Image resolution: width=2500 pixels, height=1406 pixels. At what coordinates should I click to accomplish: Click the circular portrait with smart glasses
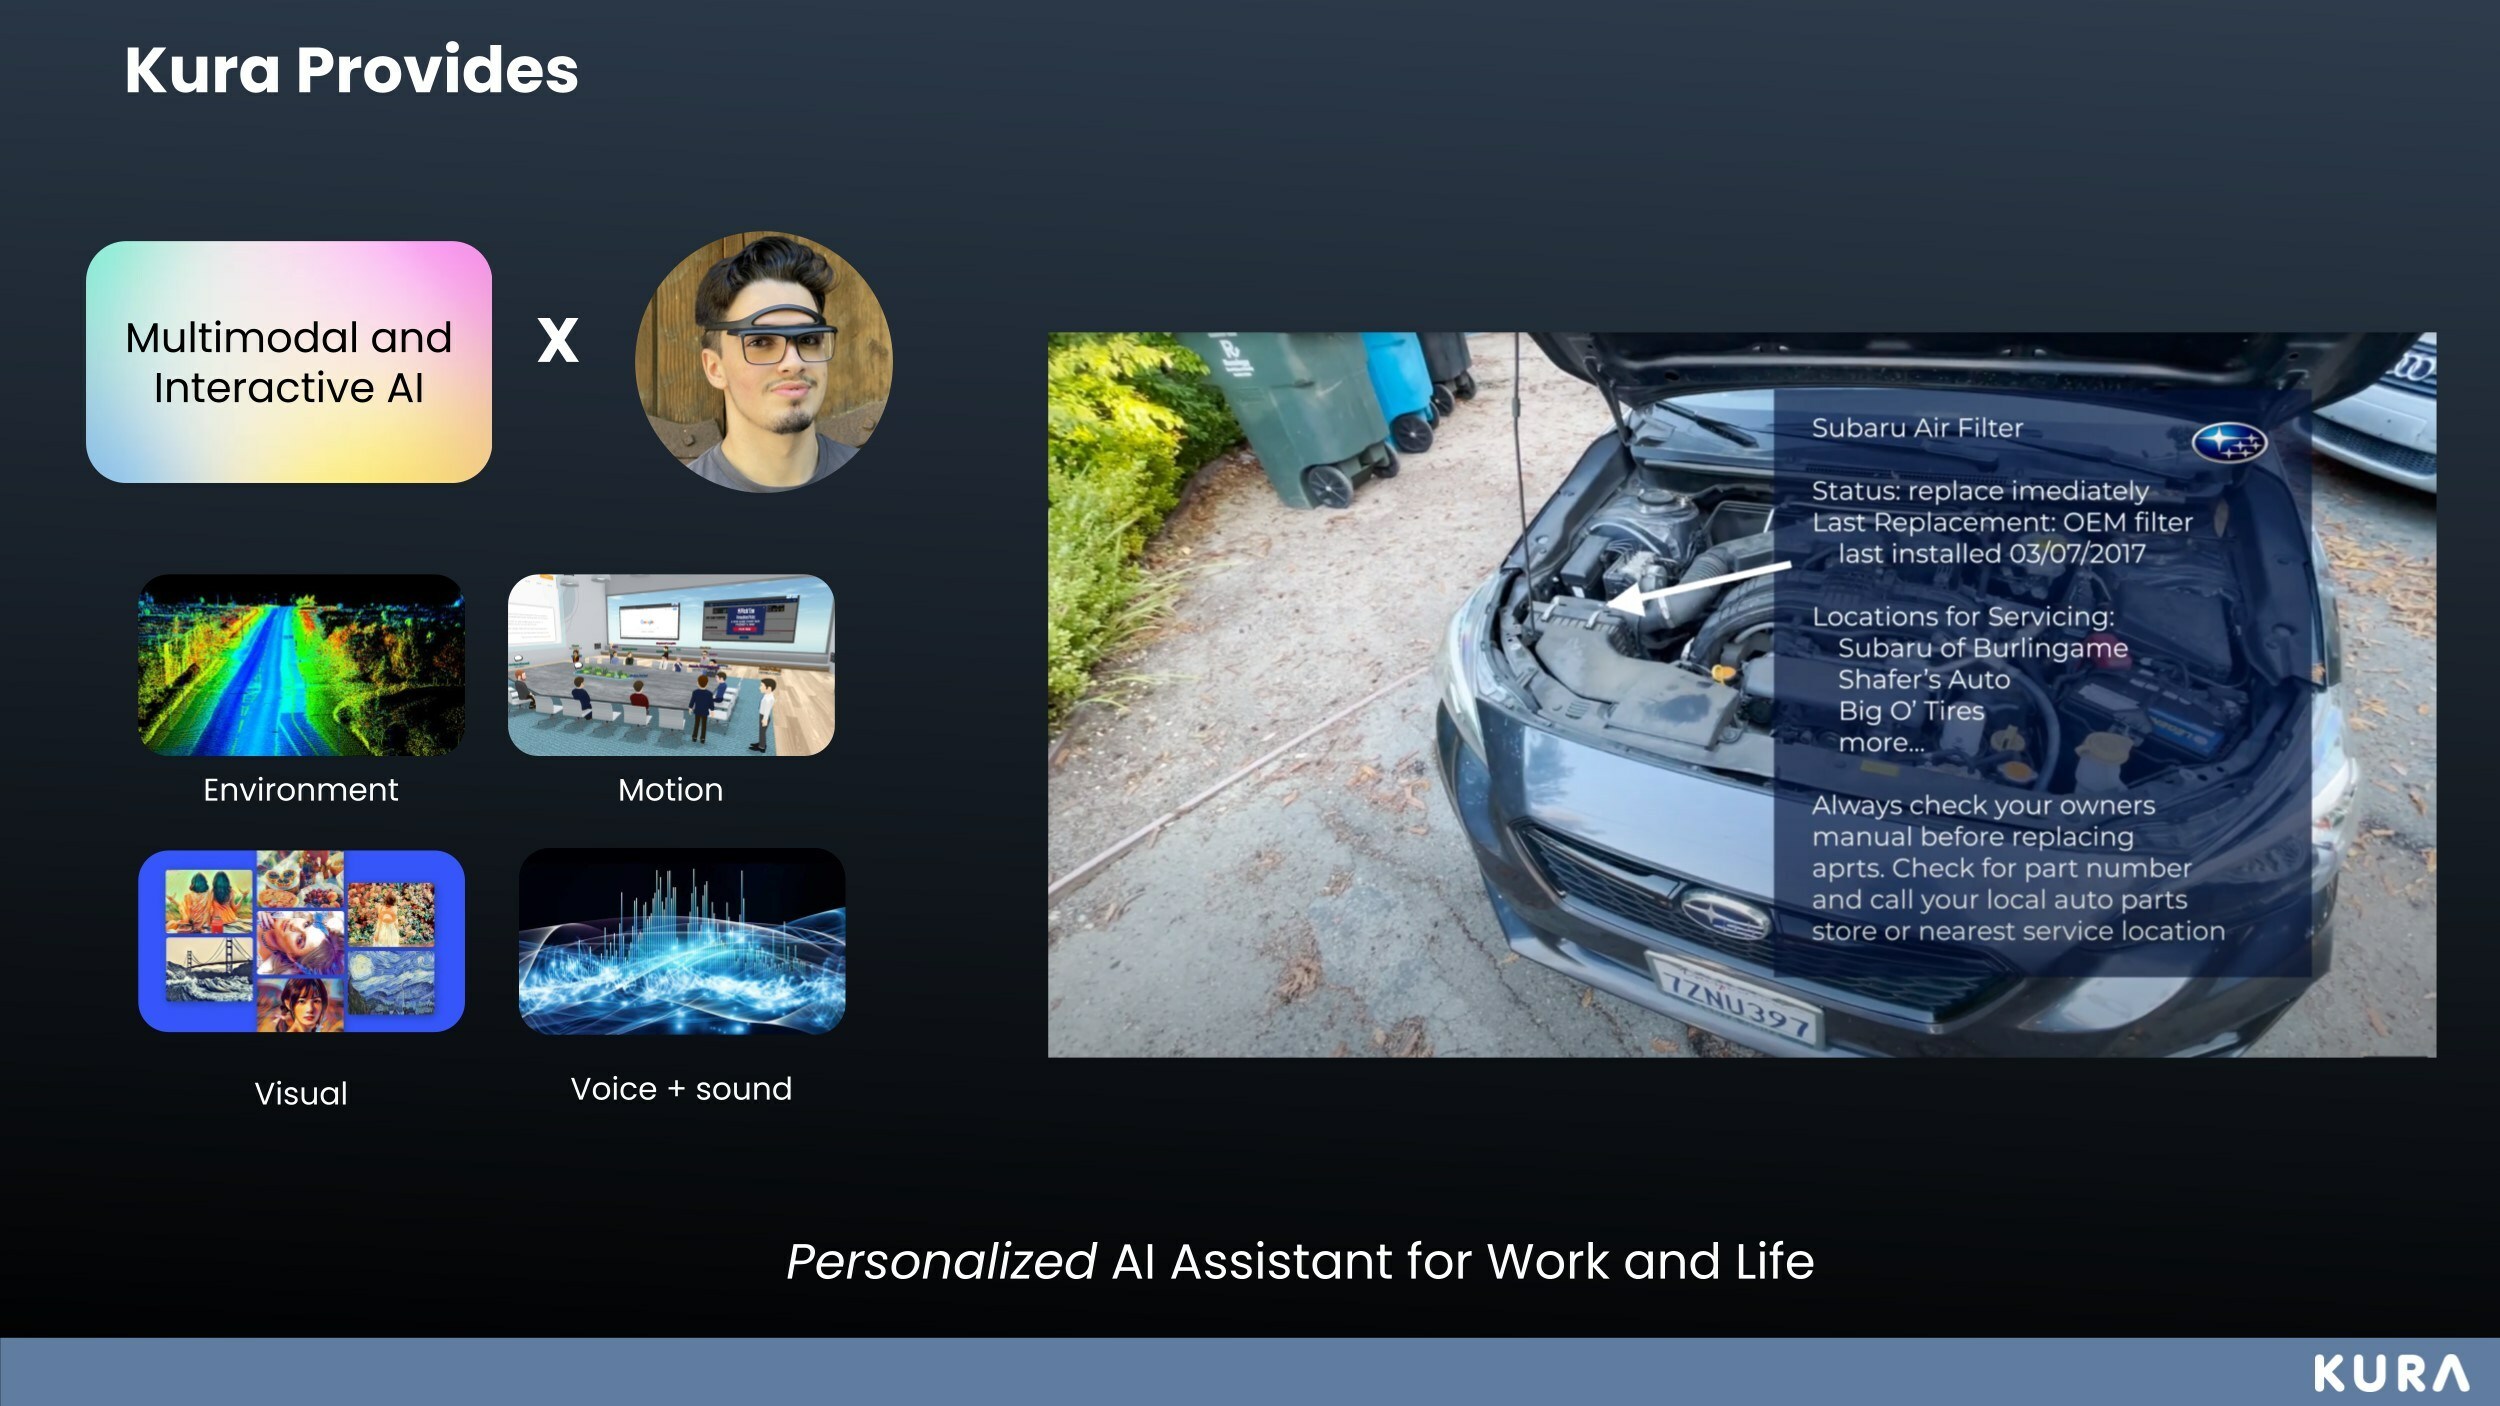[x=764, y=363]
